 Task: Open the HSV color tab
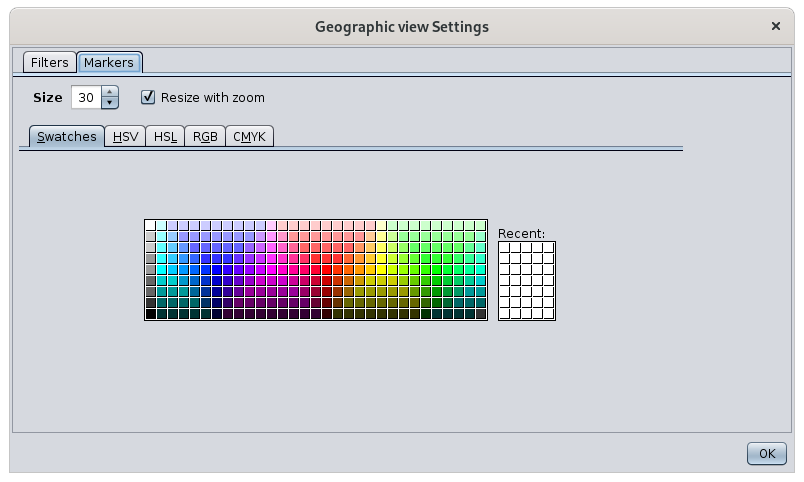point(125,137)
